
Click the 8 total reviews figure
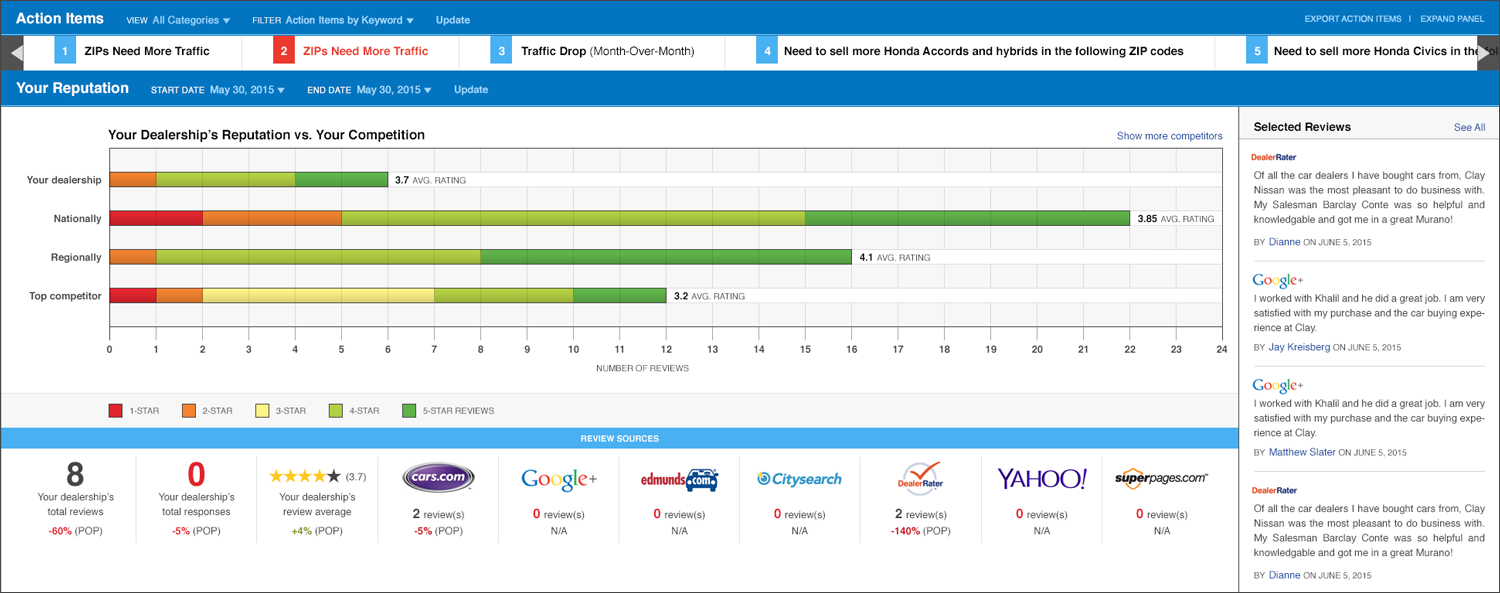75,474
